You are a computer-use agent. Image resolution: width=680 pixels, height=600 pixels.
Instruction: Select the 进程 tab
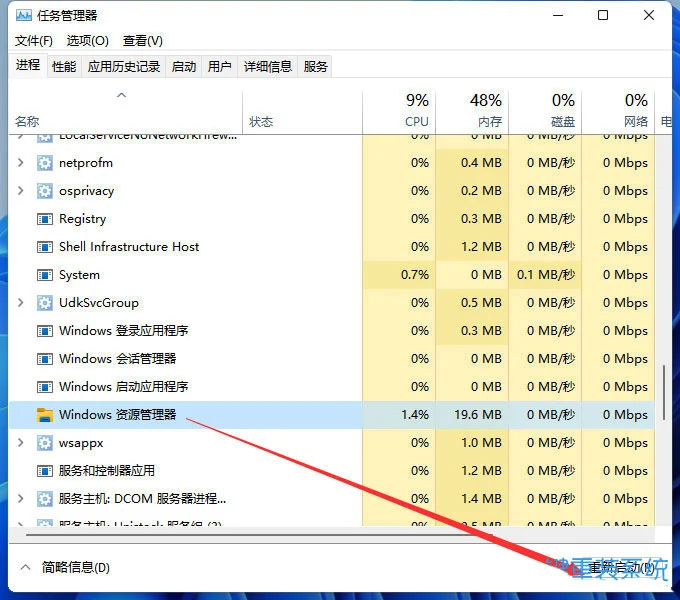click(28, 65)
